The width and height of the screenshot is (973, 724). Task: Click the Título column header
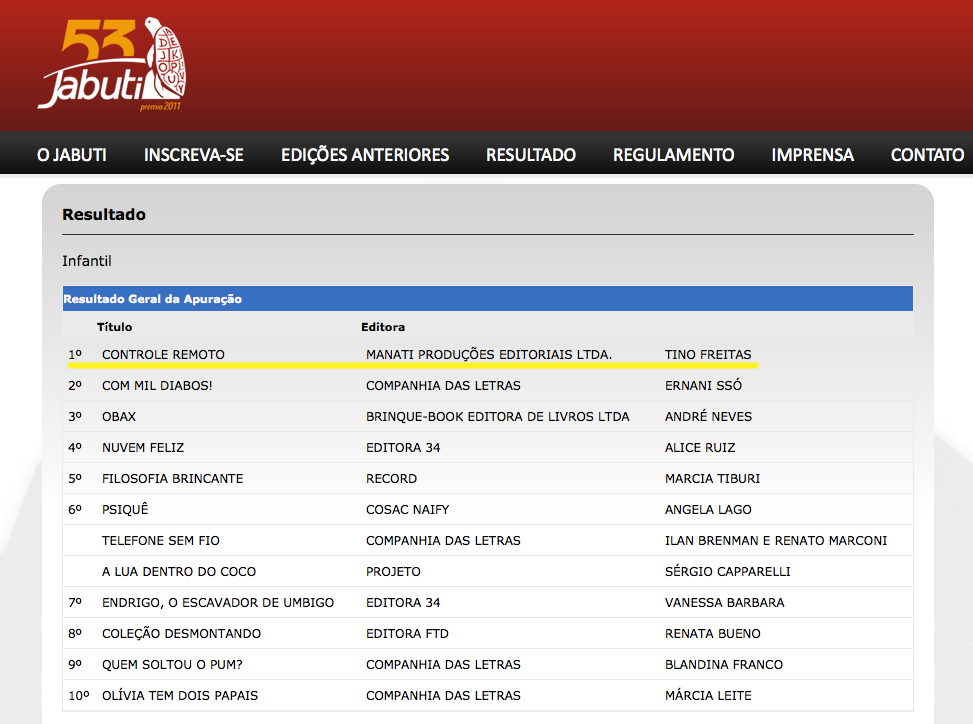pos(114,327)
